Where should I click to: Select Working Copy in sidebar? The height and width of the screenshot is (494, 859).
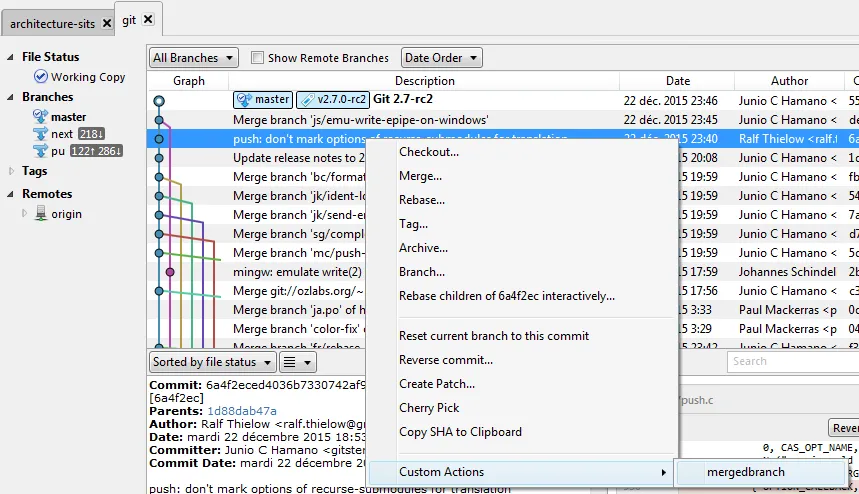tap(88, 77)
